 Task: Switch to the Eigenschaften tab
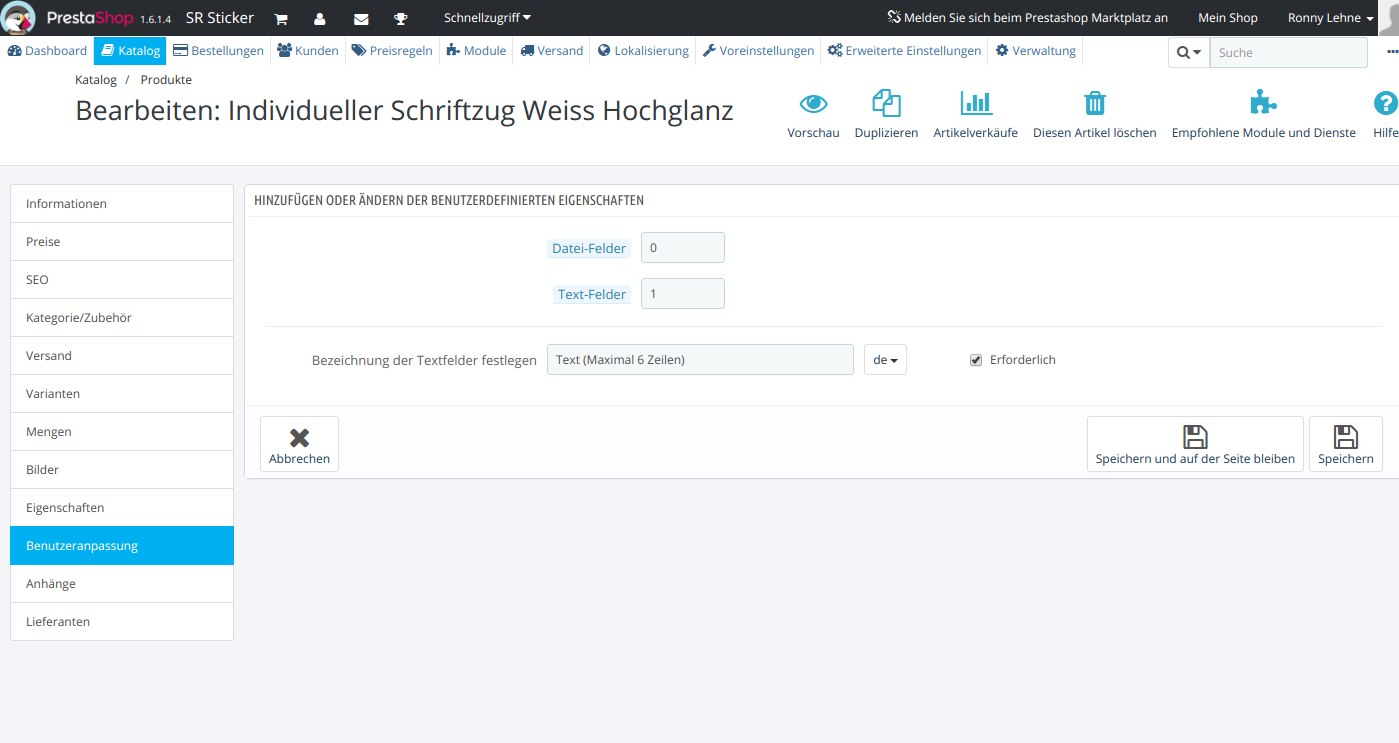[122, 508]
